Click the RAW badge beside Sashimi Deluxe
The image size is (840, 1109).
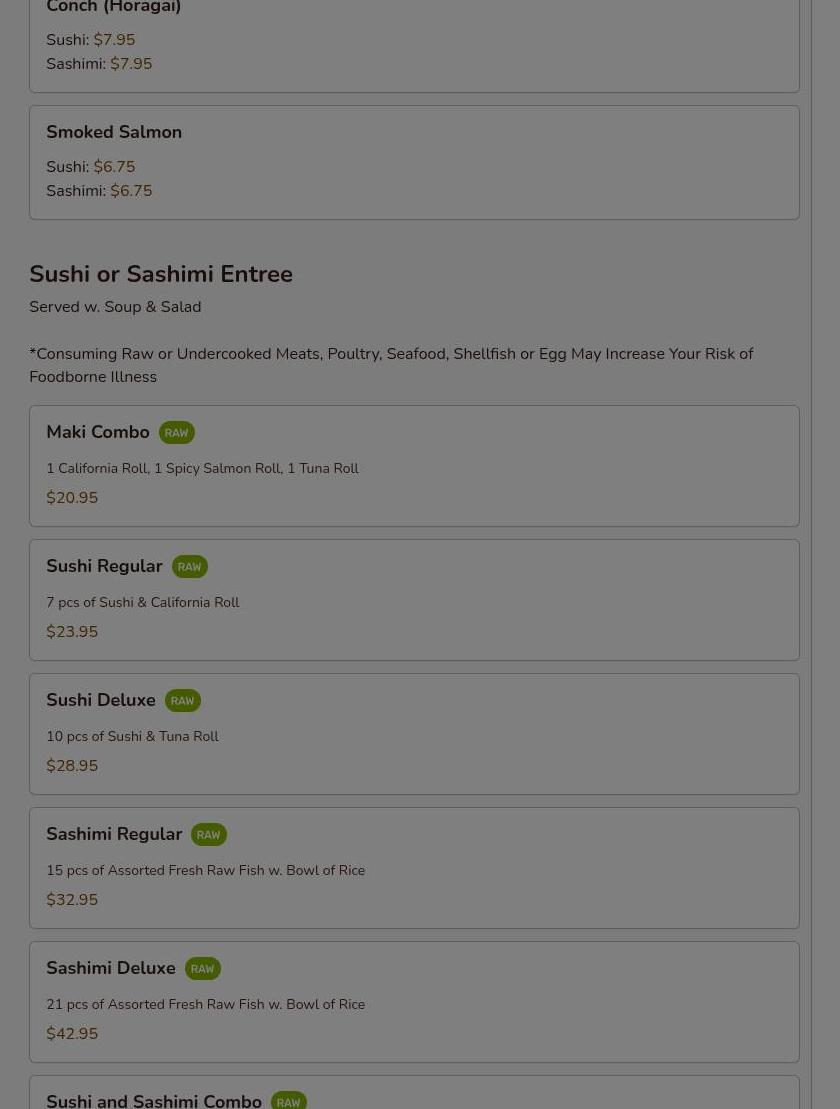coord(202,969)
